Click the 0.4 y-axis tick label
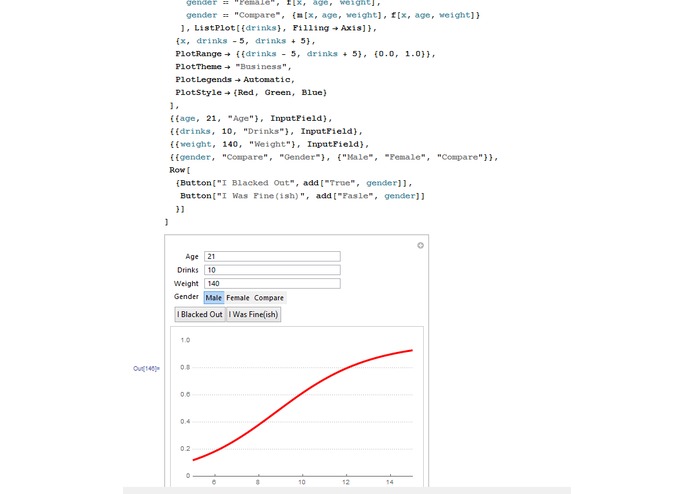Screen dimensions: 695x494 pyautogui.click(x=185, y=421)
